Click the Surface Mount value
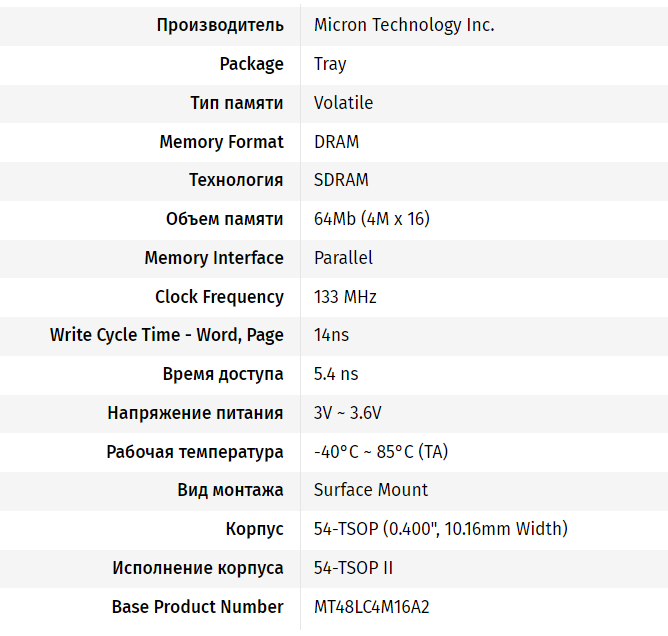 coord(371,490)
